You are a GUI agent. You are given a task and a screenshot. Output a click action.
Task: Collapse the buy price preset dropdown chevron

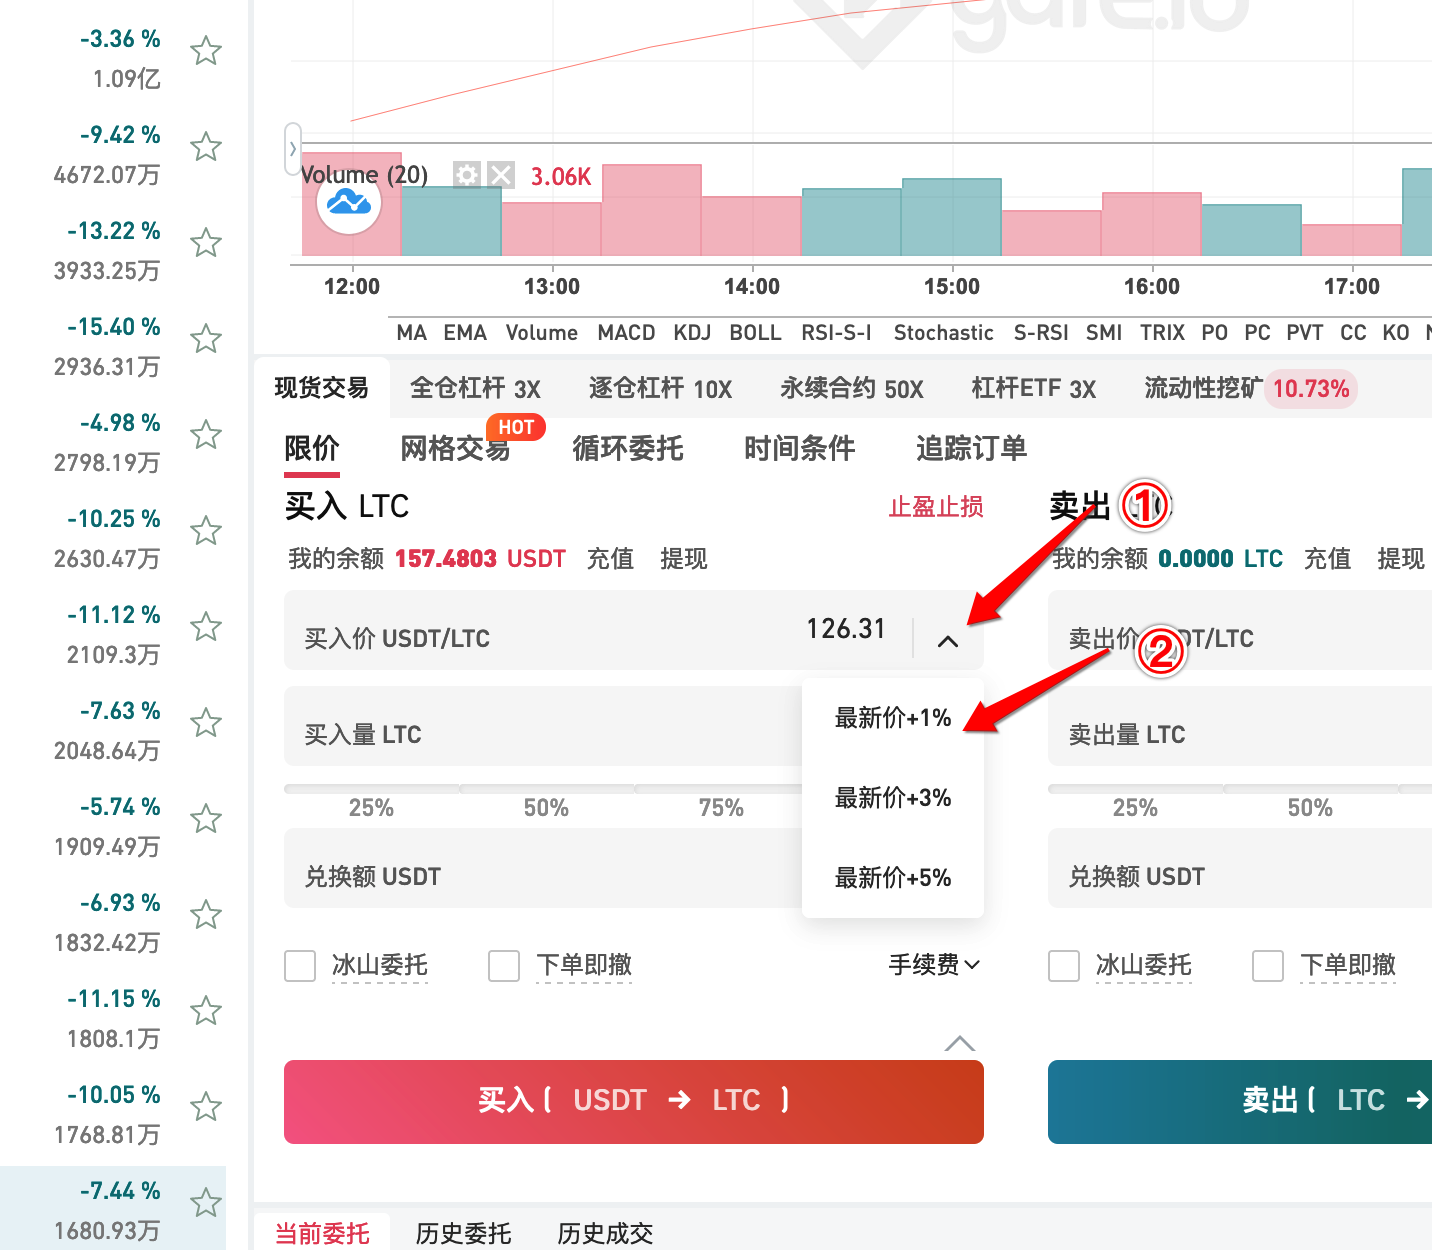[948, 641]
